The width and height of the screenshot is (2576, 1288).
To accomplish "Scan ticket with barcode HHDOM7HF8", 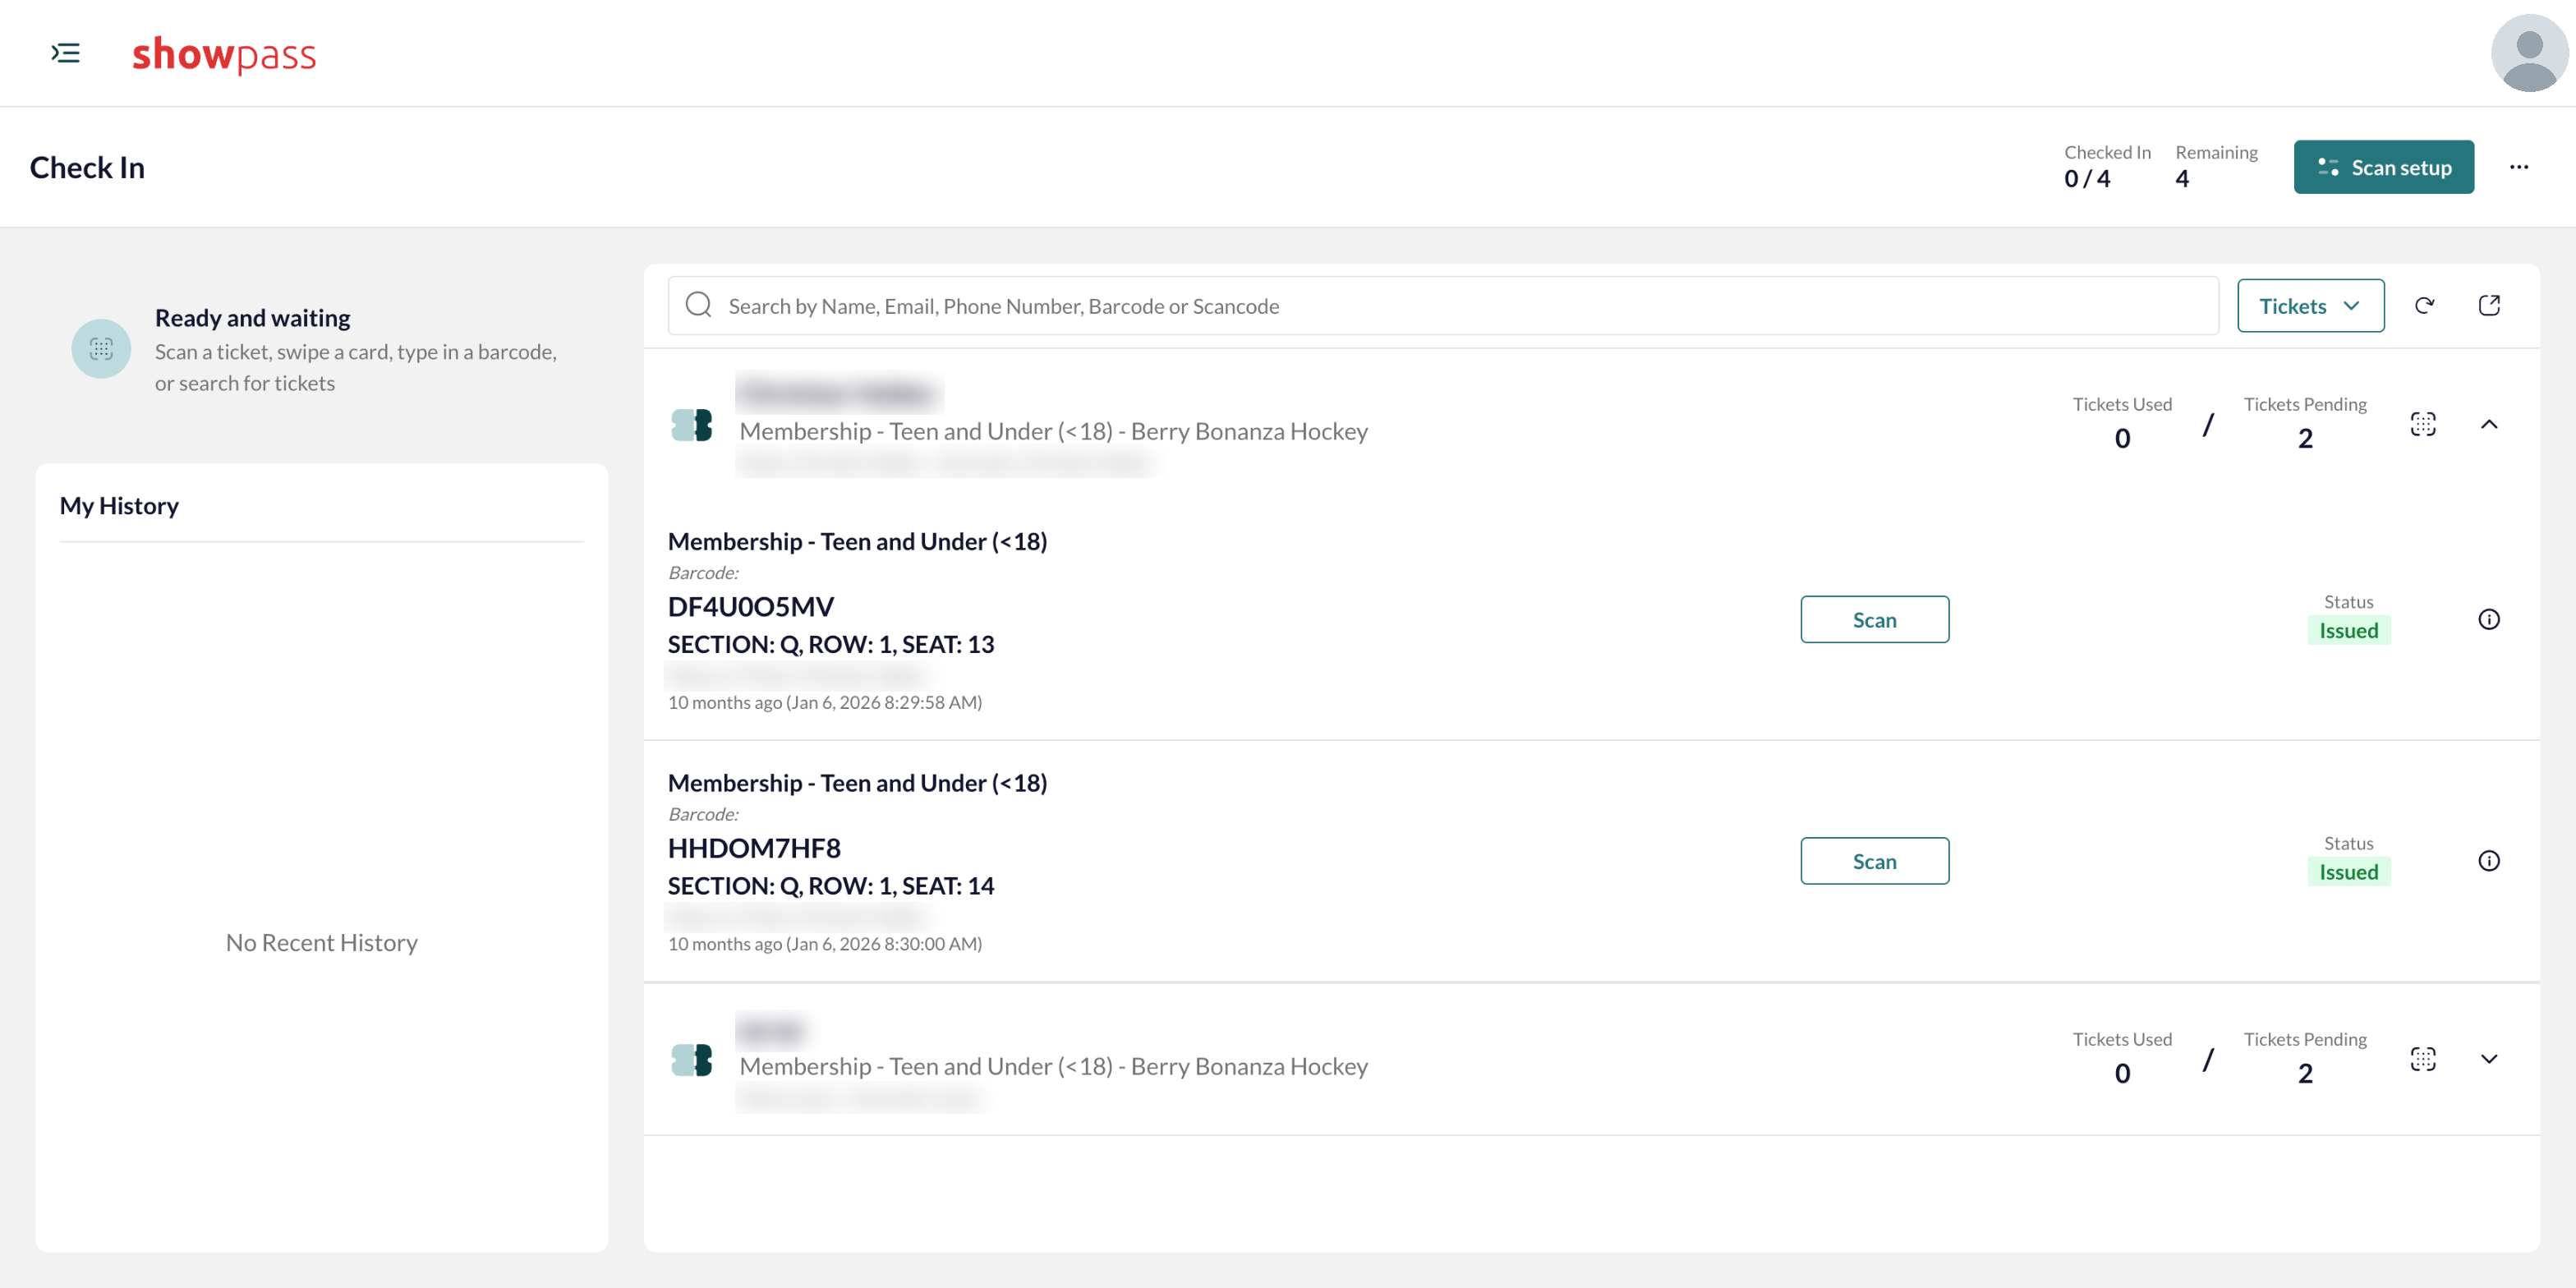I will [x=1874, y=861].
